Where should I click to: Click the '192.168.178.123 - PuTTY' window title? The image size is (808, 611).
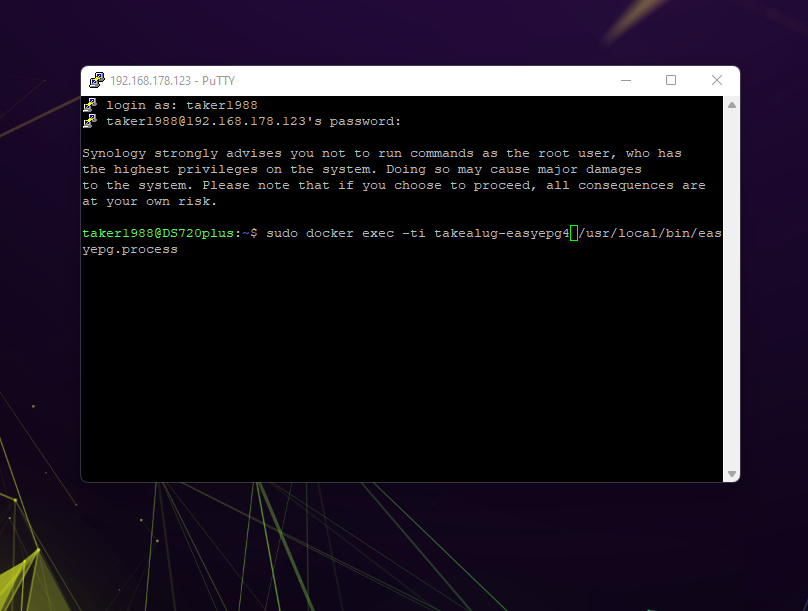(x=172, y=81)
